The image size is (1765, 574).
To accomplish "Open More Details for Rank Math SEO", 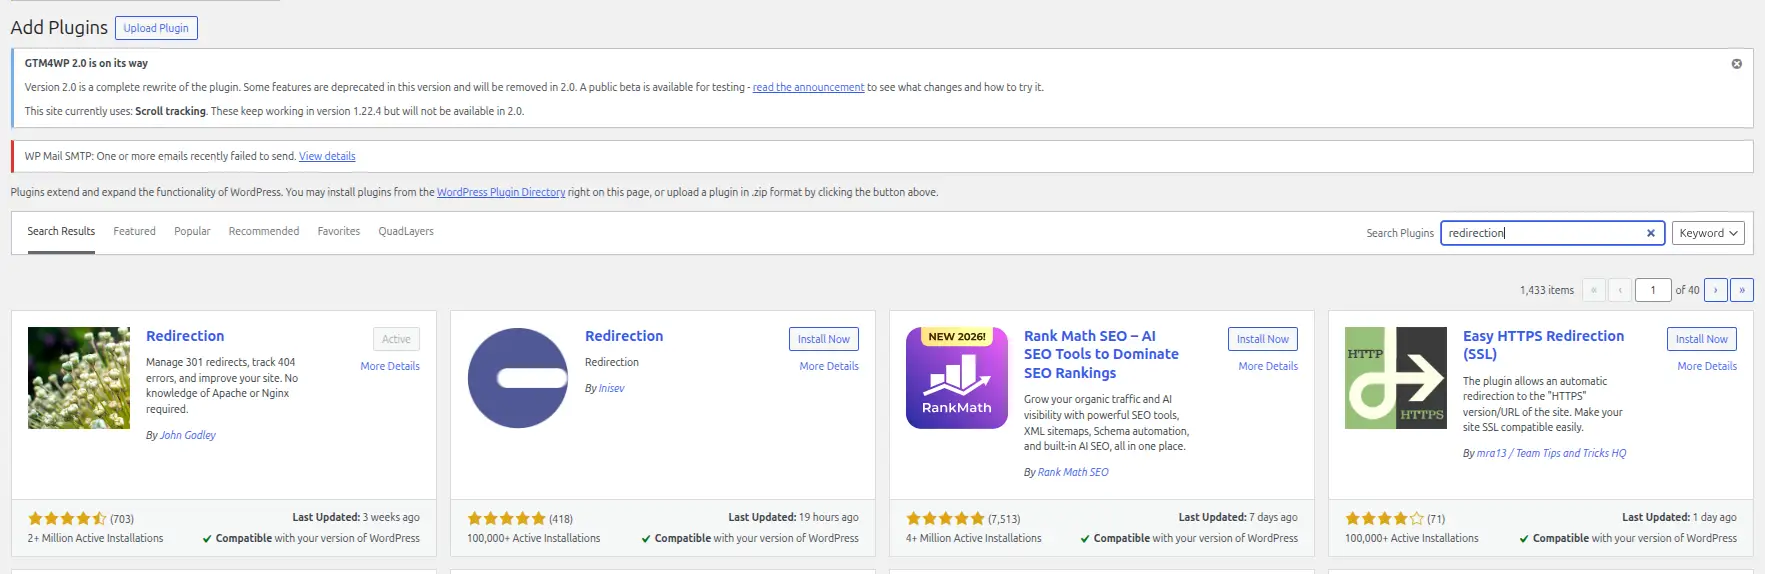I will tap(1268, 366).
